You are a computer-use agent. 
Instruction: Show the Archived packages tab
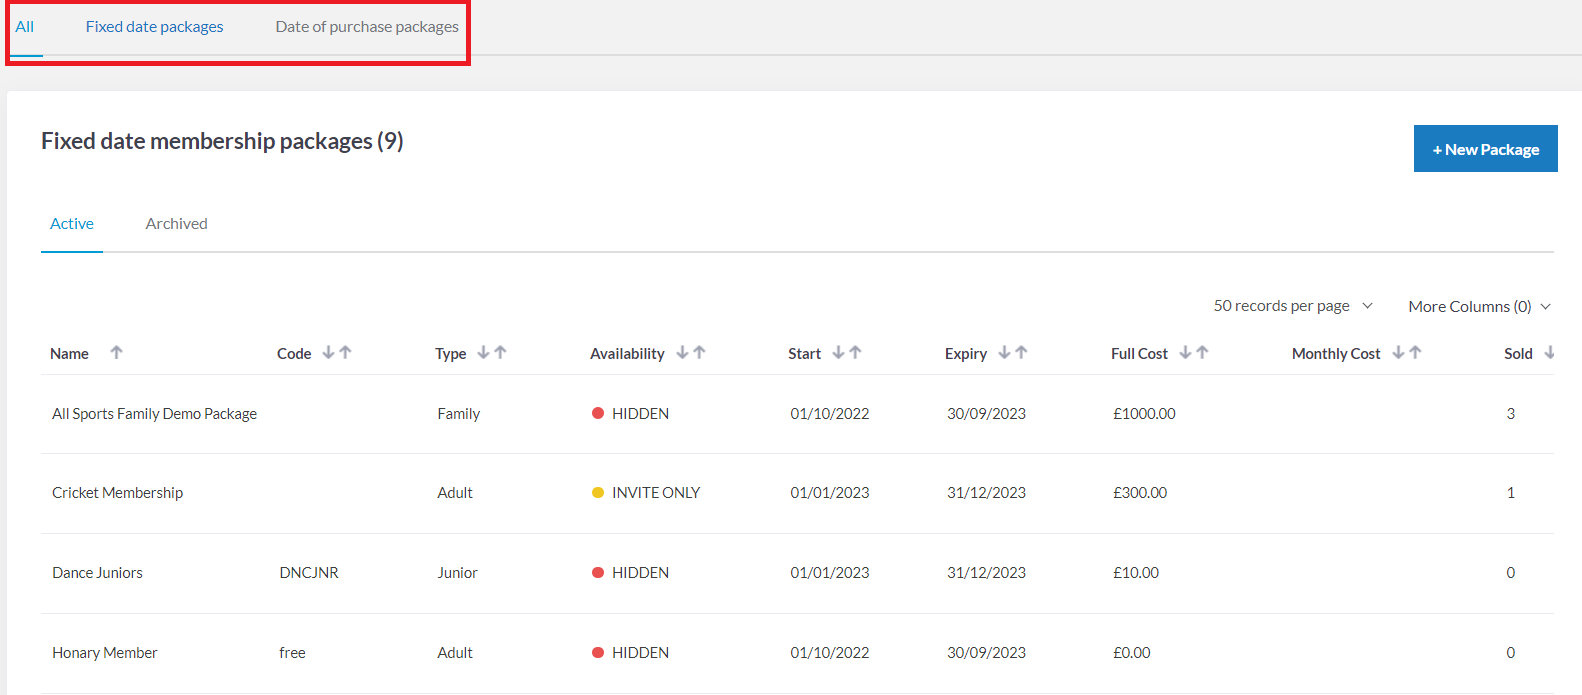click(176, 224)
